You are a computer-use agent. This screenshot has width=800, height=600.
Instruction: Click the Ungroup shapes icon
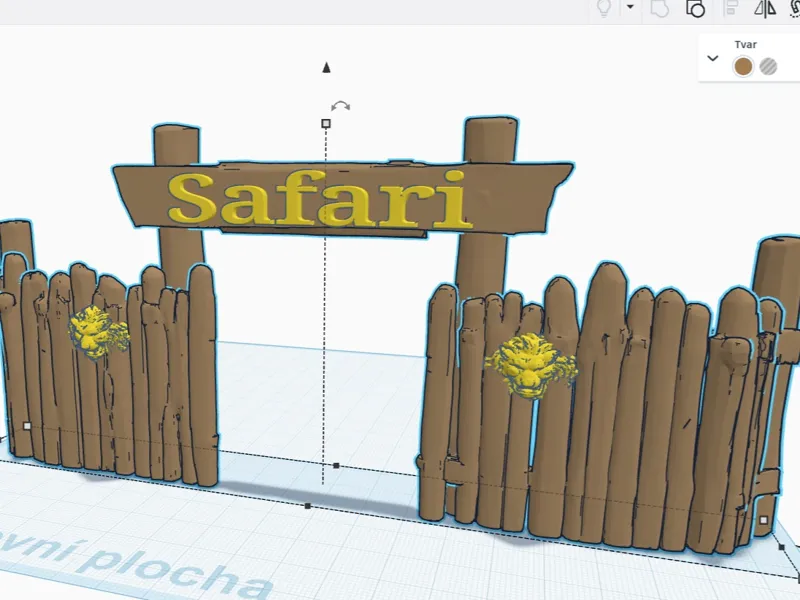(695, 8)
